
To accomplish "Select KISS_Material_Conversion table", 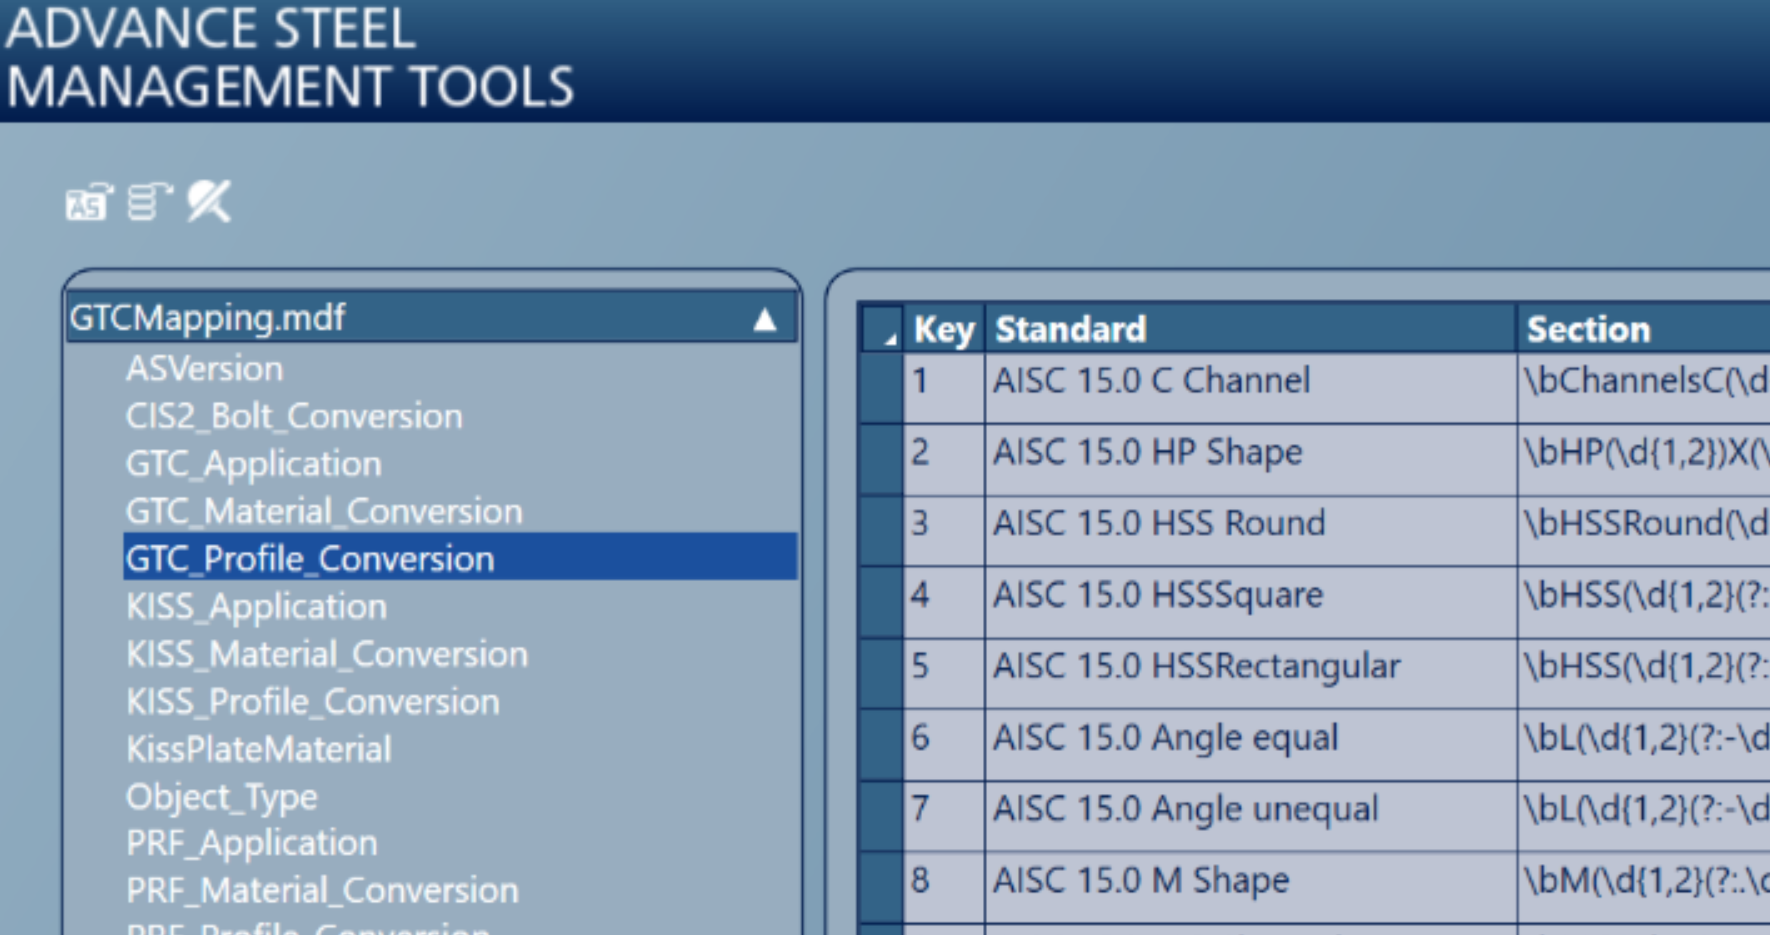I will coord(327,654).
